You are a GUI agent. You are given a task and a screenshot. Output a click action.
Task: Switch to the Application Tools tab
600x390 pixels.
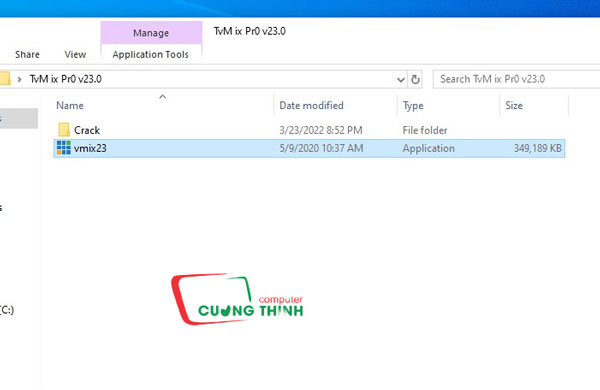click(150, 54)
